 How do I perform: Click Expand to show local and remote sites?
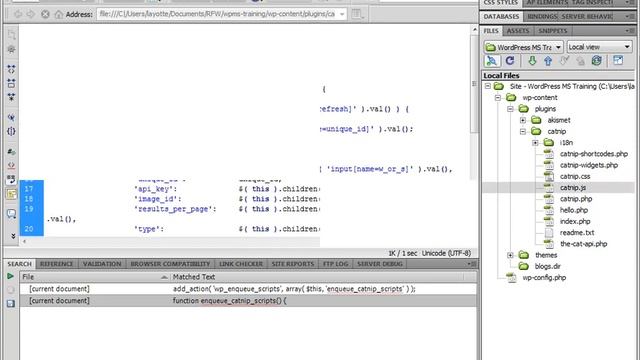tap(618, 61)
